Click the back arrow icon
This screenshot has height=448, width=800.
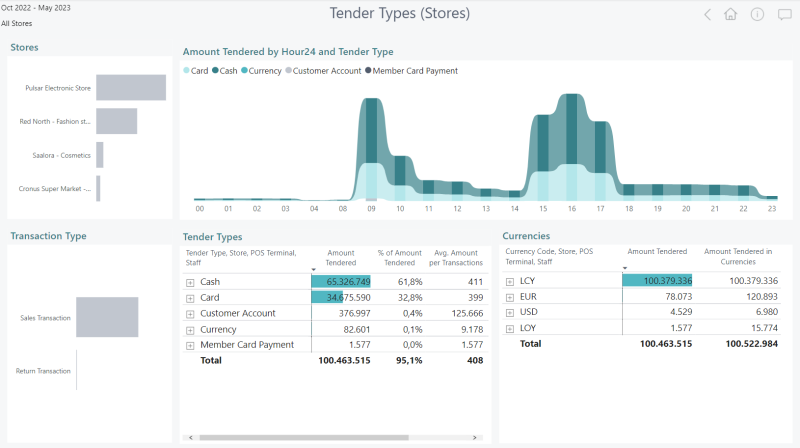tap(707, 14)
